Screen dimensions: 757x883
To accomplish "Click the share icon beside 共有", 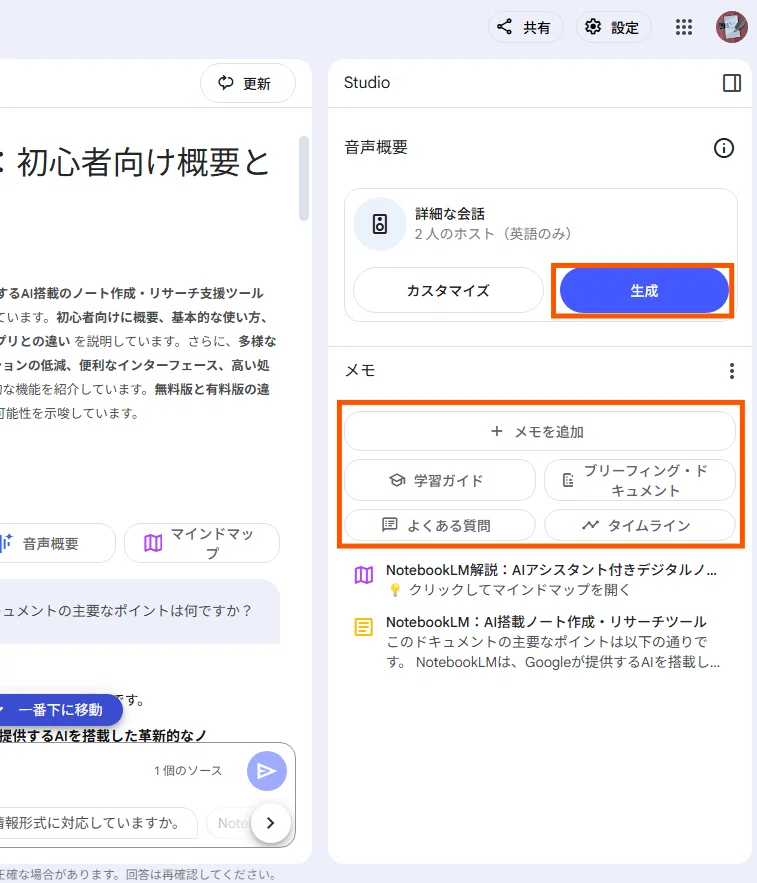I will pyautogui.click(x=504, y=26).
